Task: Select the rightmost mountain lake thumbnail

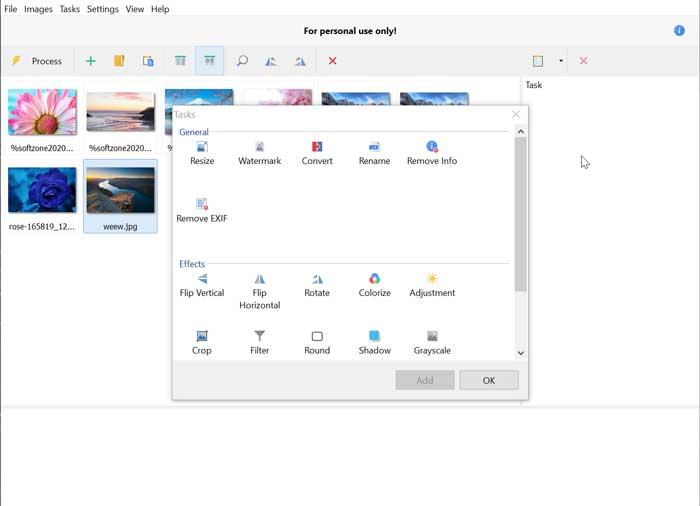Action: 434,99
